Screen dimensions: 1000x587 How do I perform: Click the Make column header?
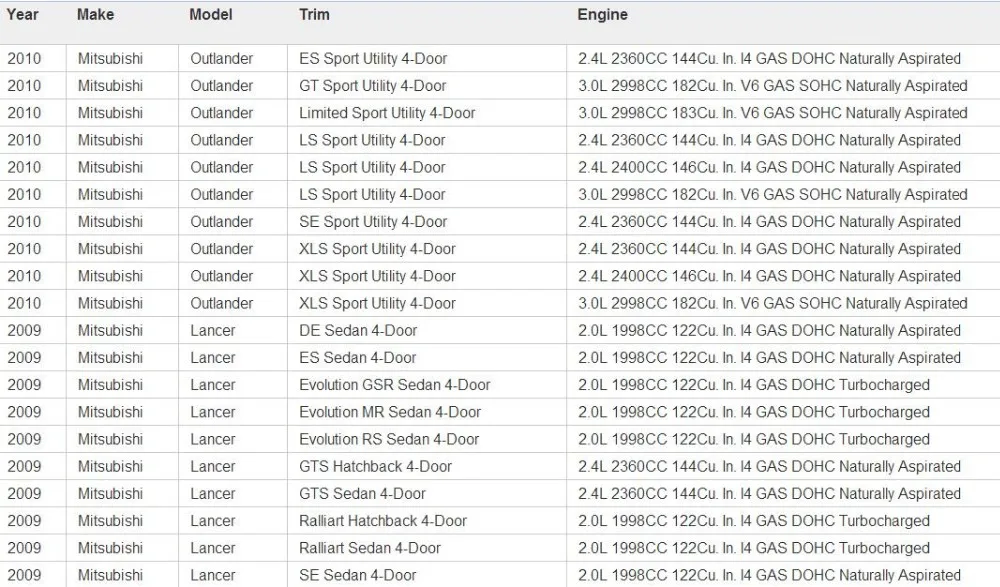96,15
